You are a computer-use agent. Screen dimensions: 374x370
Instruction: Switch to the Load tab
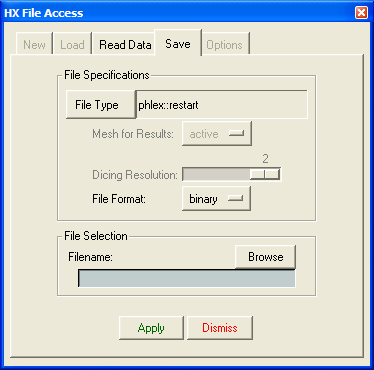72,44
